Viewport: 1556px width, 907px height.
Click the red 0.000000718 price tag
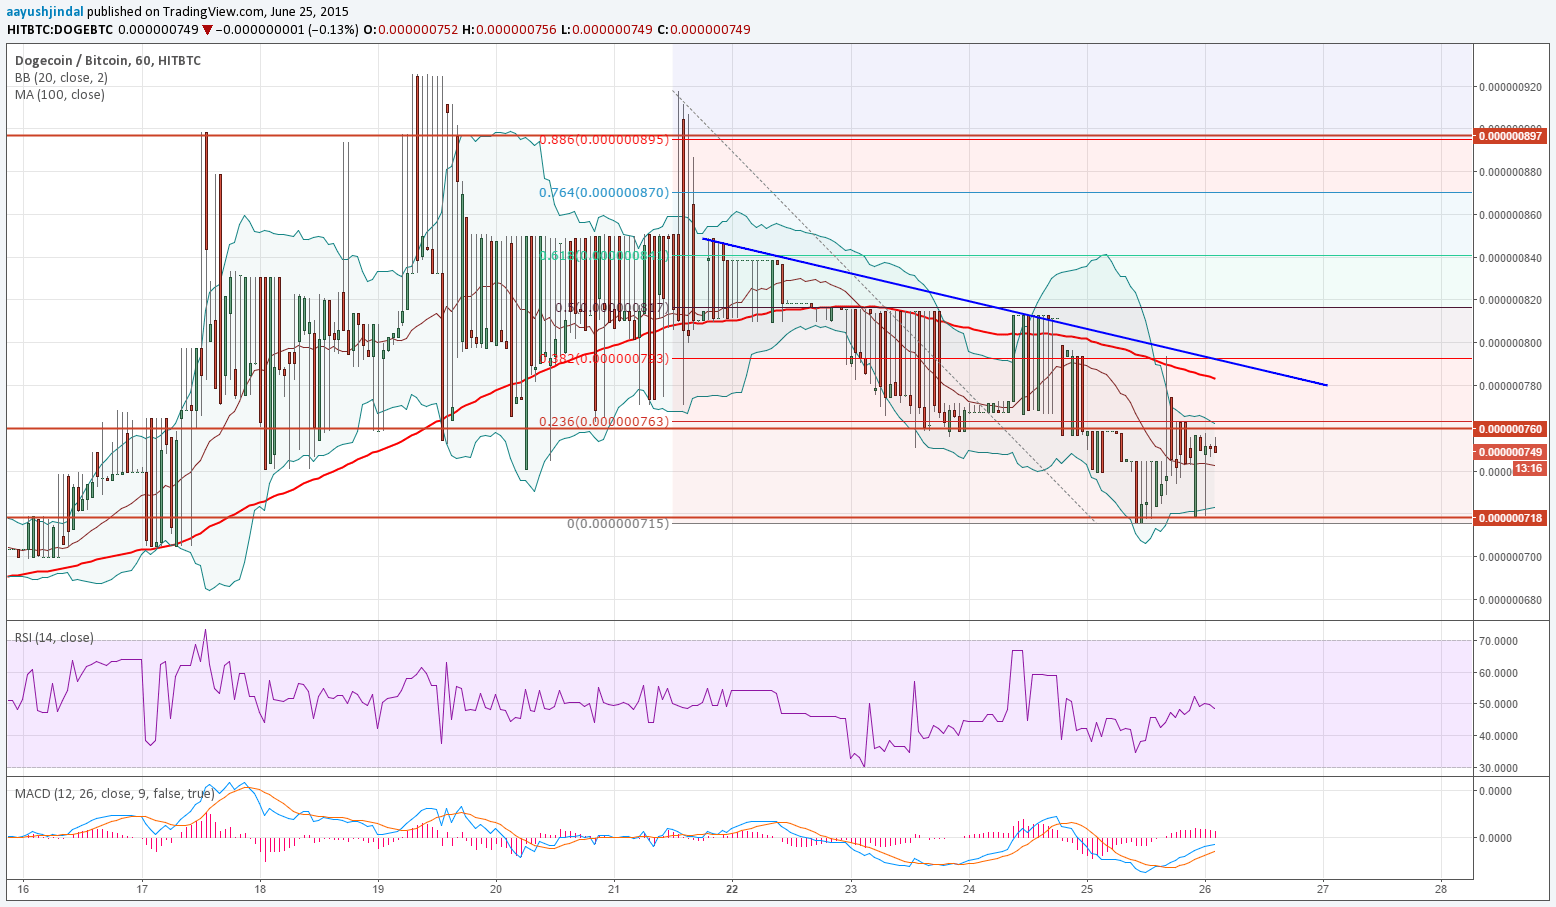pyautogui.click(x=1511, y=518)
